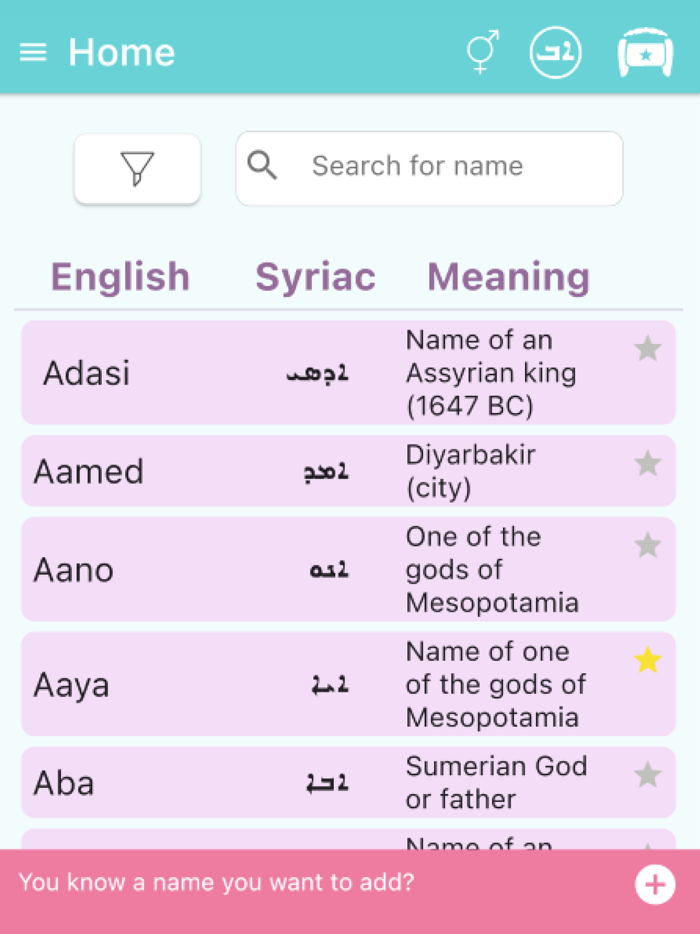Click the magnifier search icon
Viewport: 700px width, 934px height.
coord(262,166)
